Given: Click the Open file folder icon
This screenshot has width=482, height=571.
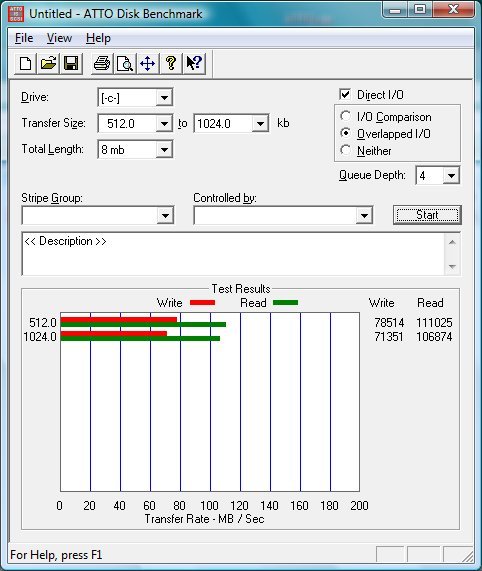Looking at the screenshot, I should coord(48,64).
